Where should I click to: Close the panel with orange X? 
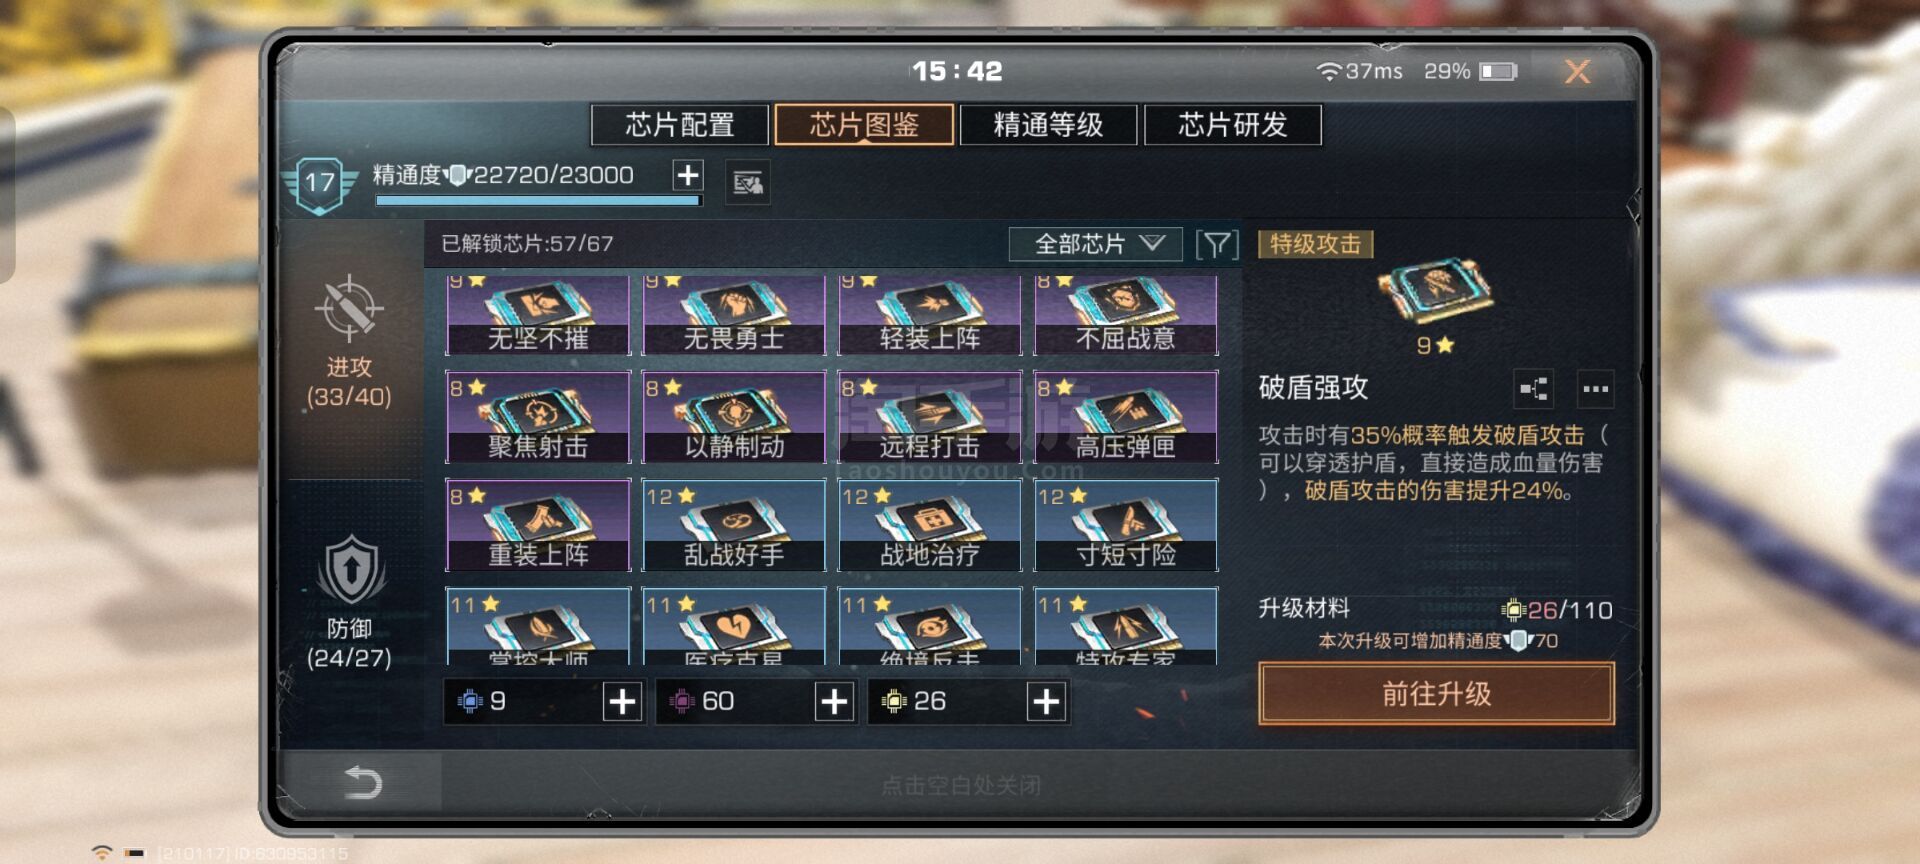pyautogui.click(x=1577, y=71)
